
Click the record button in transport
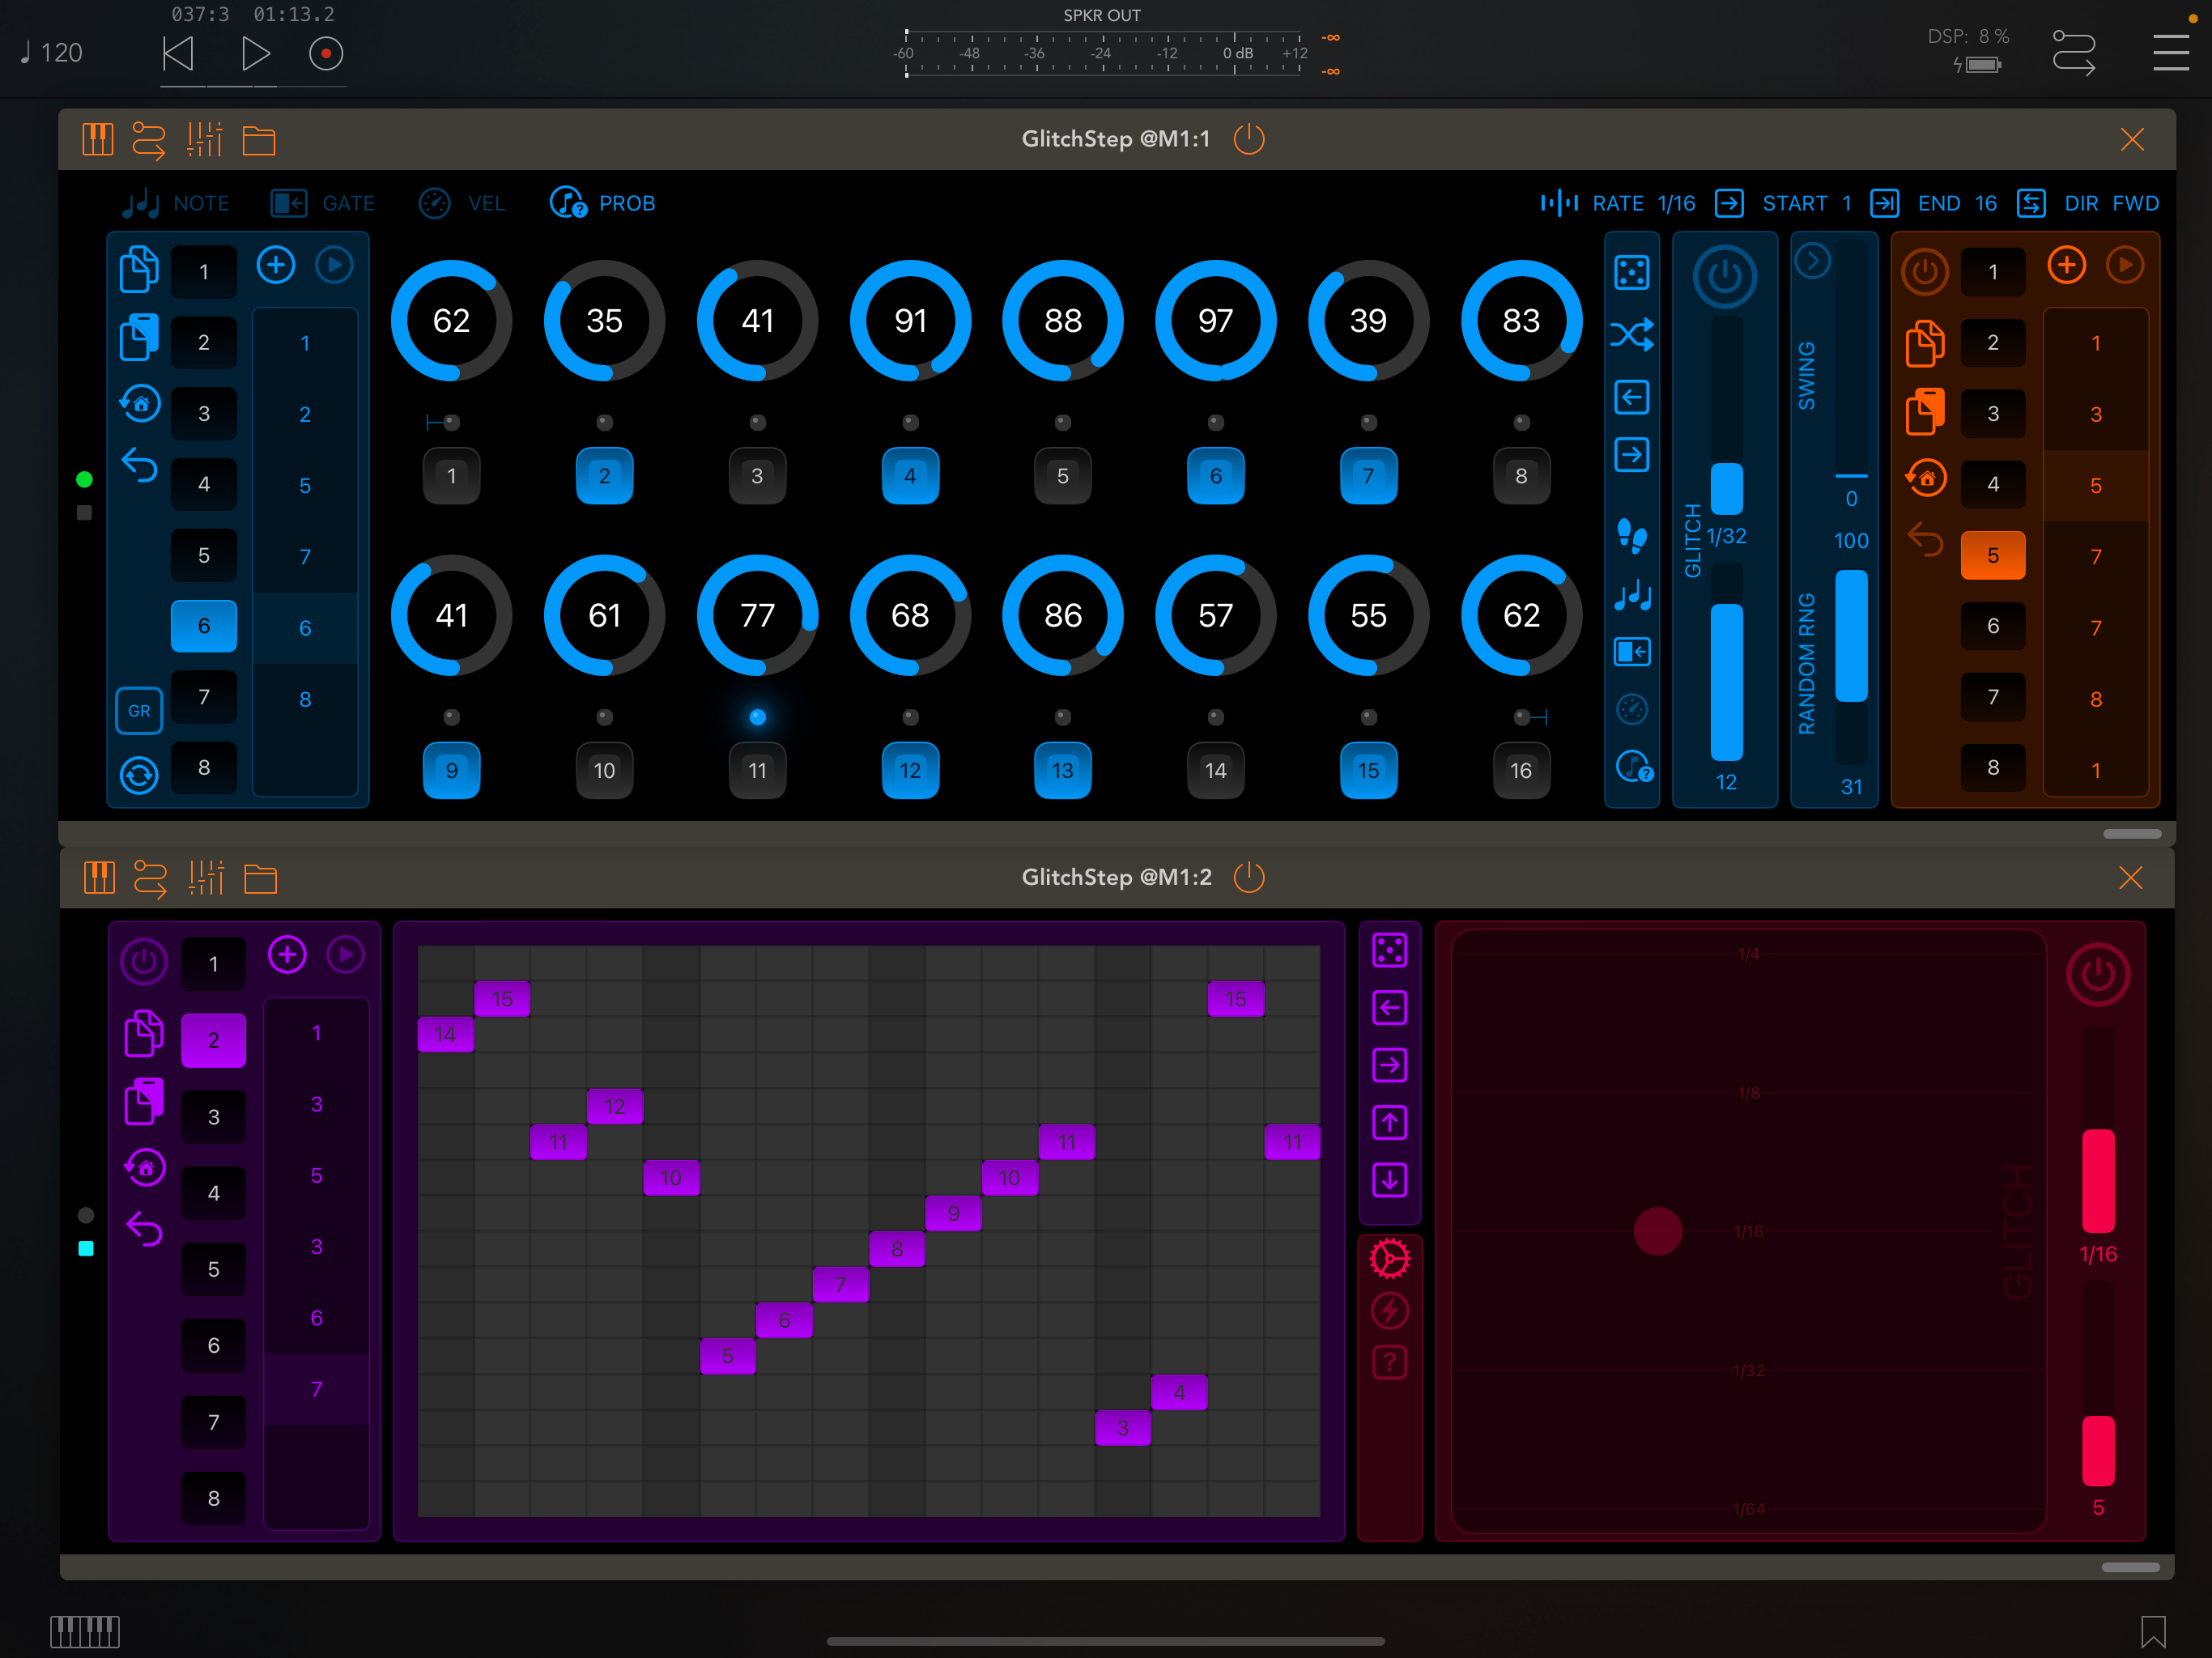(x=326, y=54)
